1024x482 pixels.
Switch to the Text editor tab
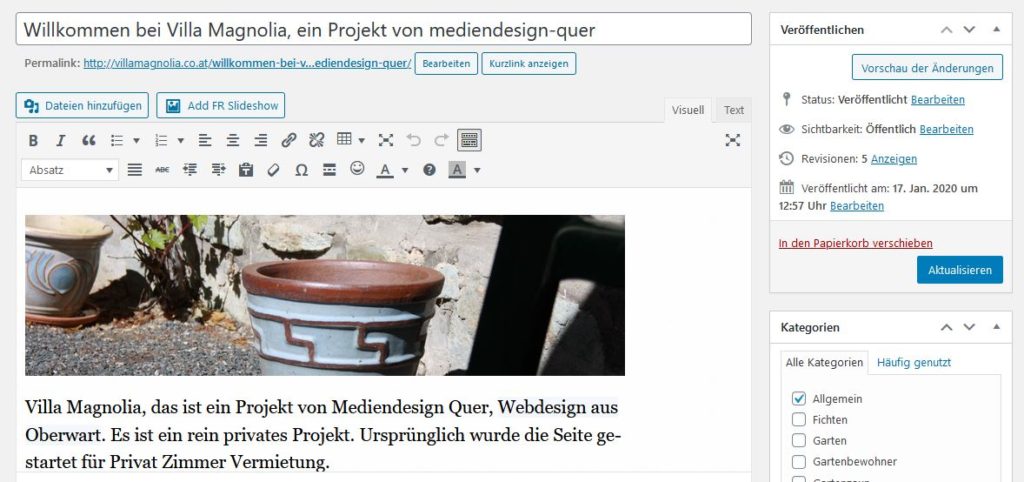point(733,110)
